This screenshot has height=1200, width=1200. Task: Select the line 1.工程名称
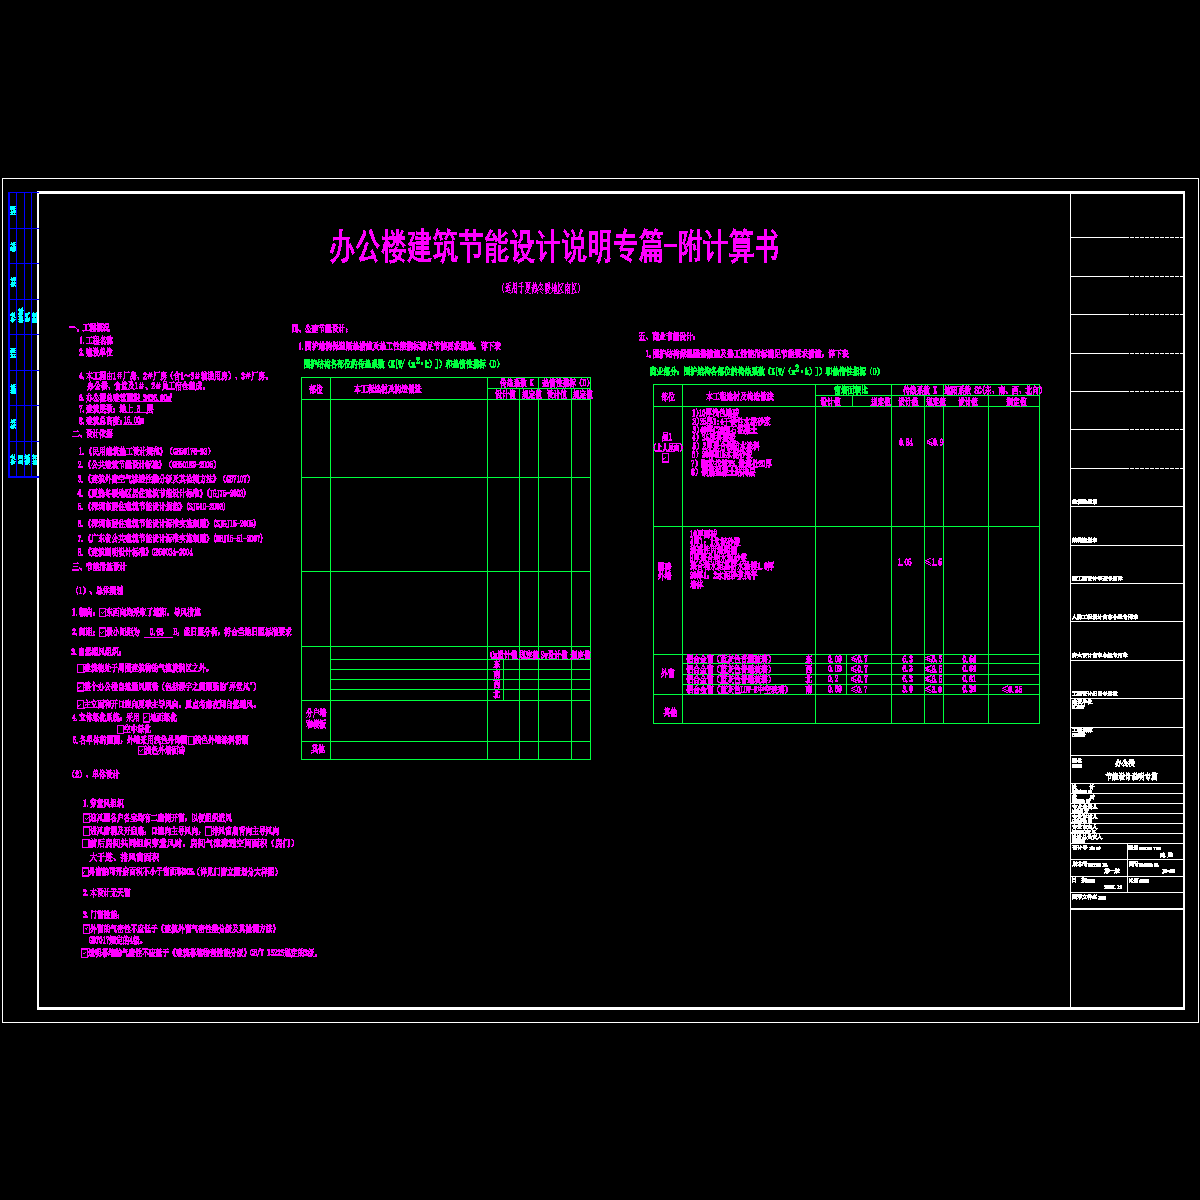(95, 340)
